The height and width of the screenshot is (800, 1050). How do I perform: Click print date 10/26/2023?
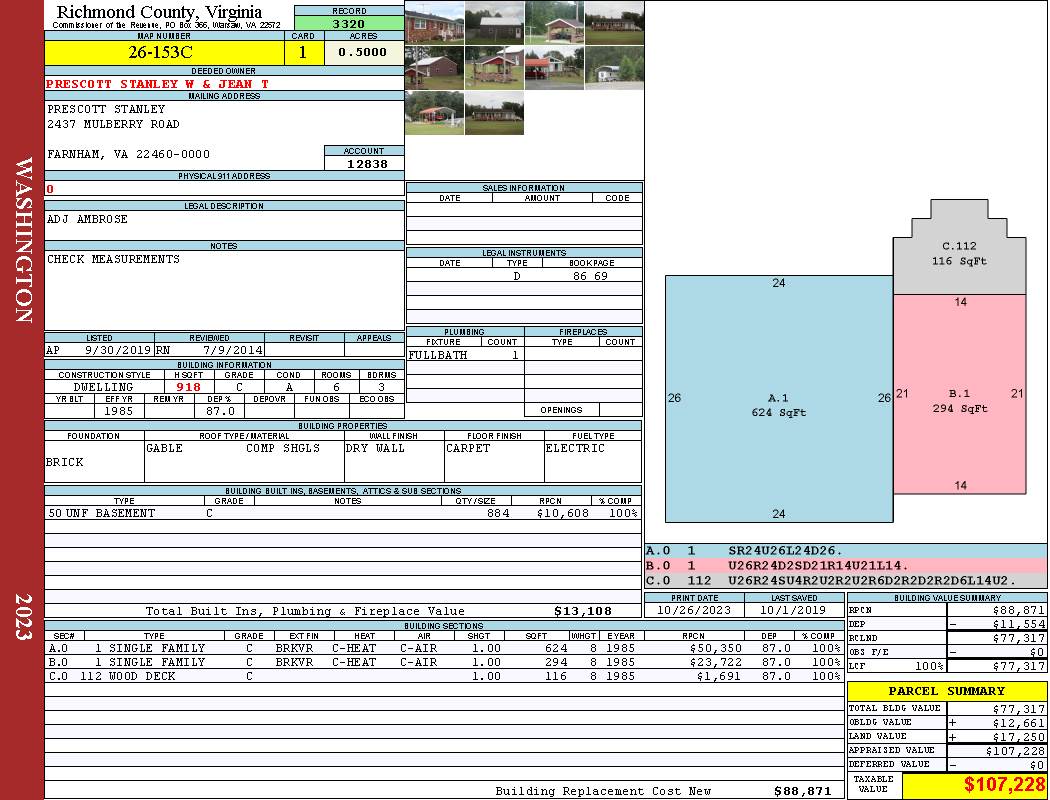tap(694, 610)
